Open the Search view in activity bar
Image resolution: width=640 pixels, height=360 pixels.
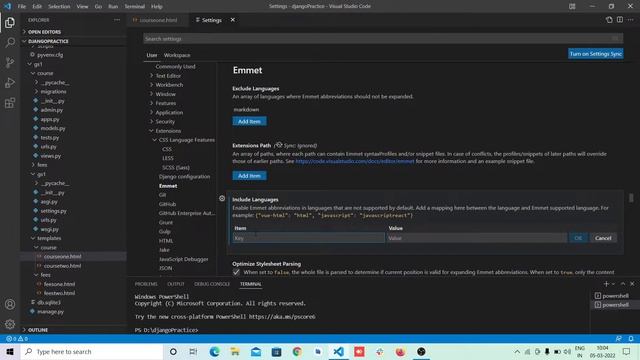[10, 42]
